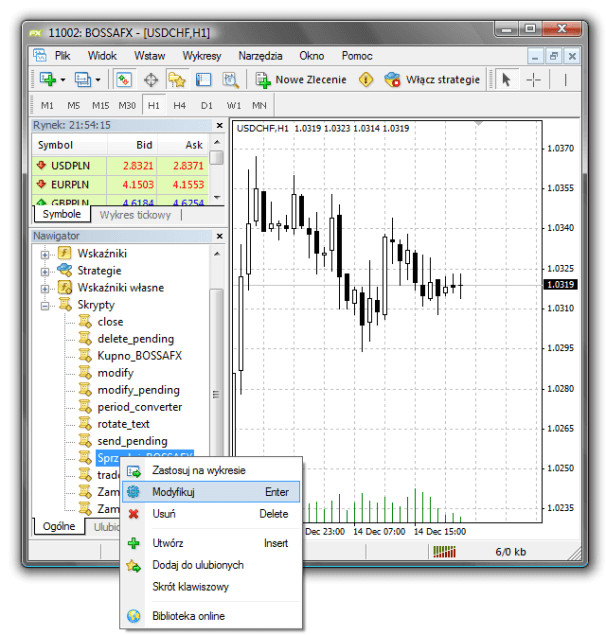The width and height of the screenshot is (606, 635).
Task: Choose Zastosuj na wykresie from context menu
Action: (x=211, y=471)
